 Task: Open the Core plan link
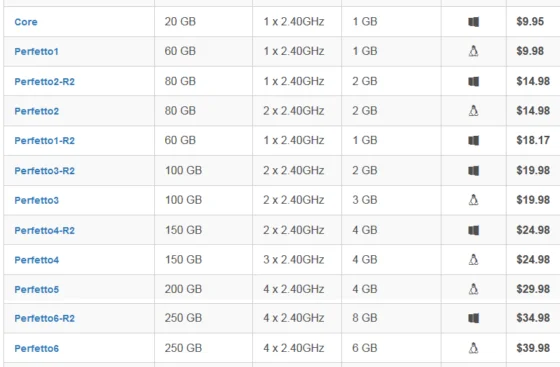[x=26, y=22]
